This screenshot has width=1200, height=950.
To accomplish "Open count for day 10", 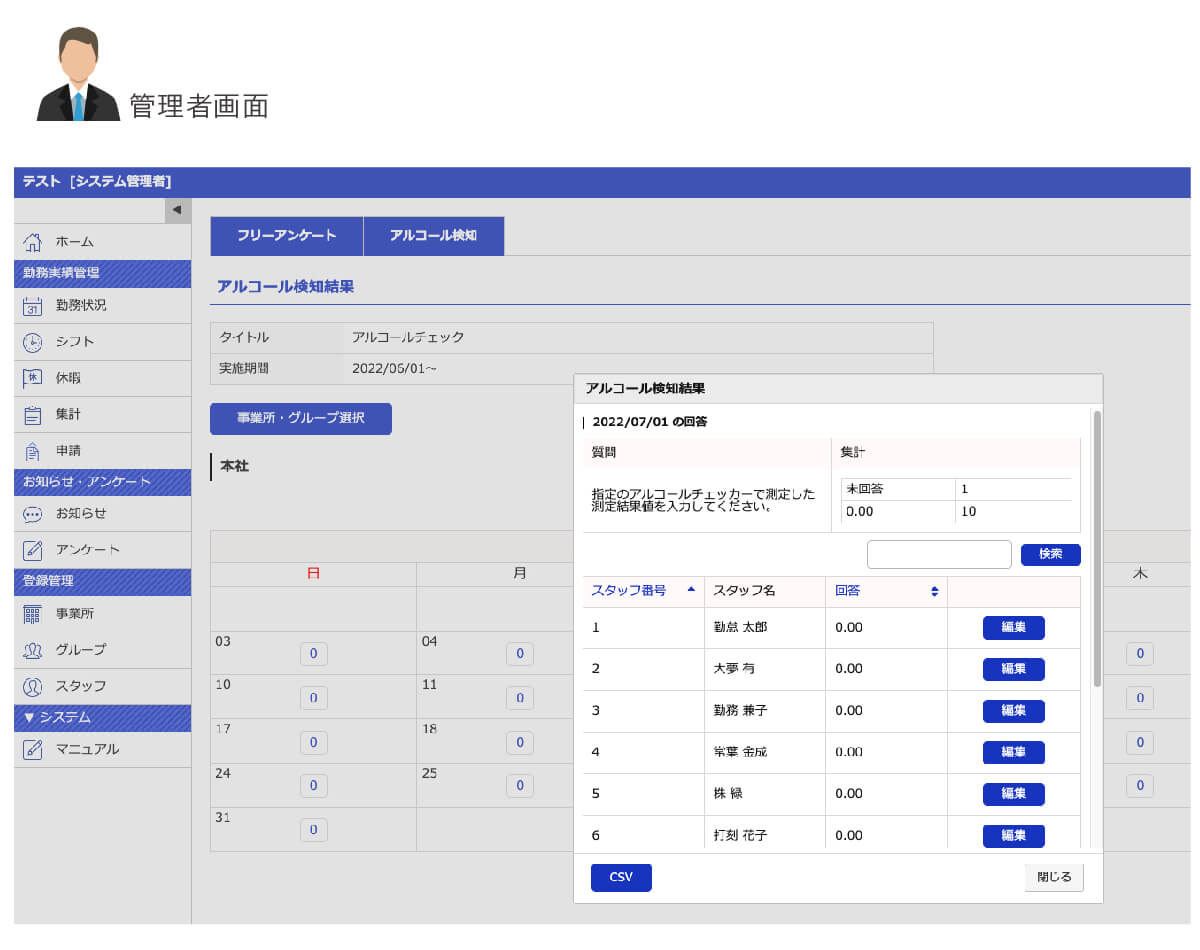I will point(313,698).
